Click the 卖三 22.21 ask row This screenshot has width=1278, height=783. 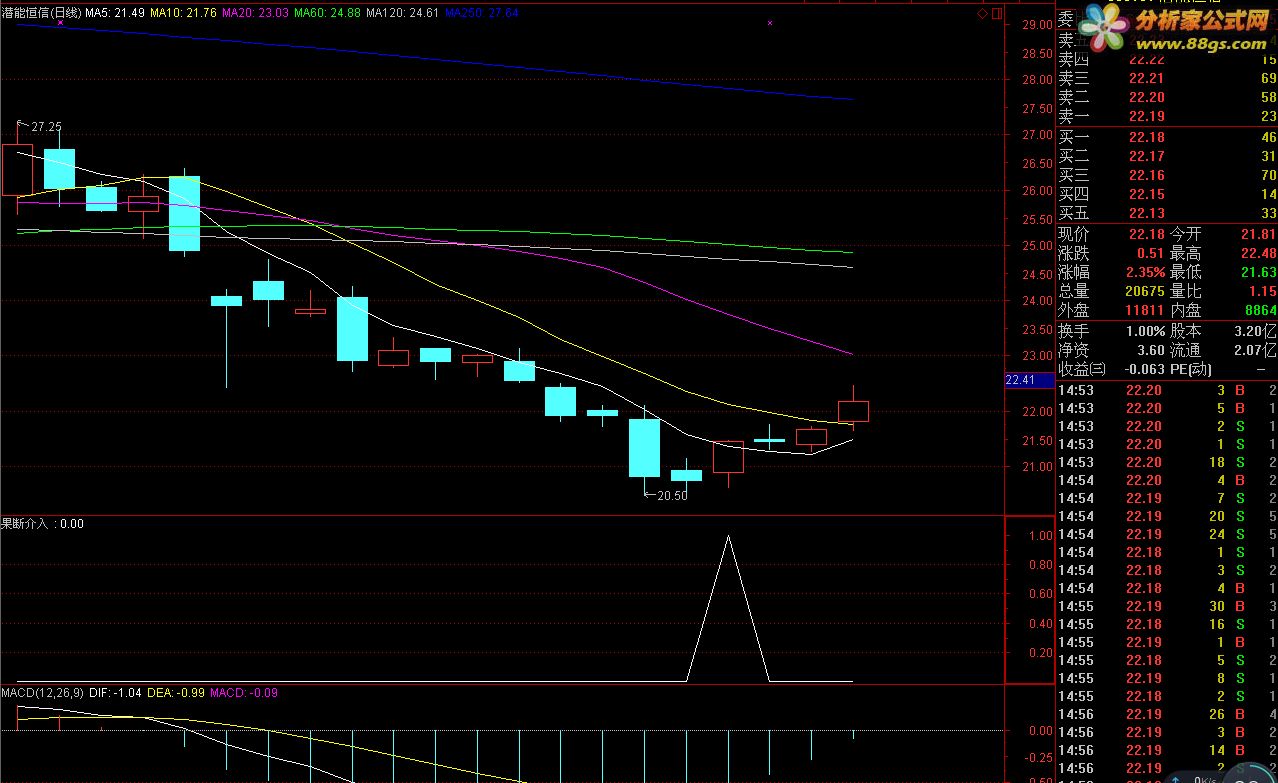click(x=1167, y=78)
